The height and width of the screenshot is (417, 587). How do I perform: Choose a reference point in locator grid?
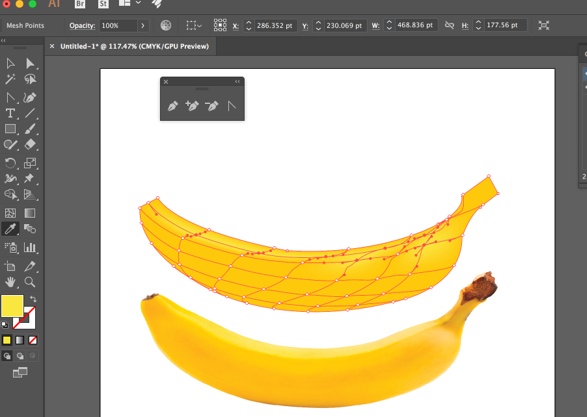point(220,25)
